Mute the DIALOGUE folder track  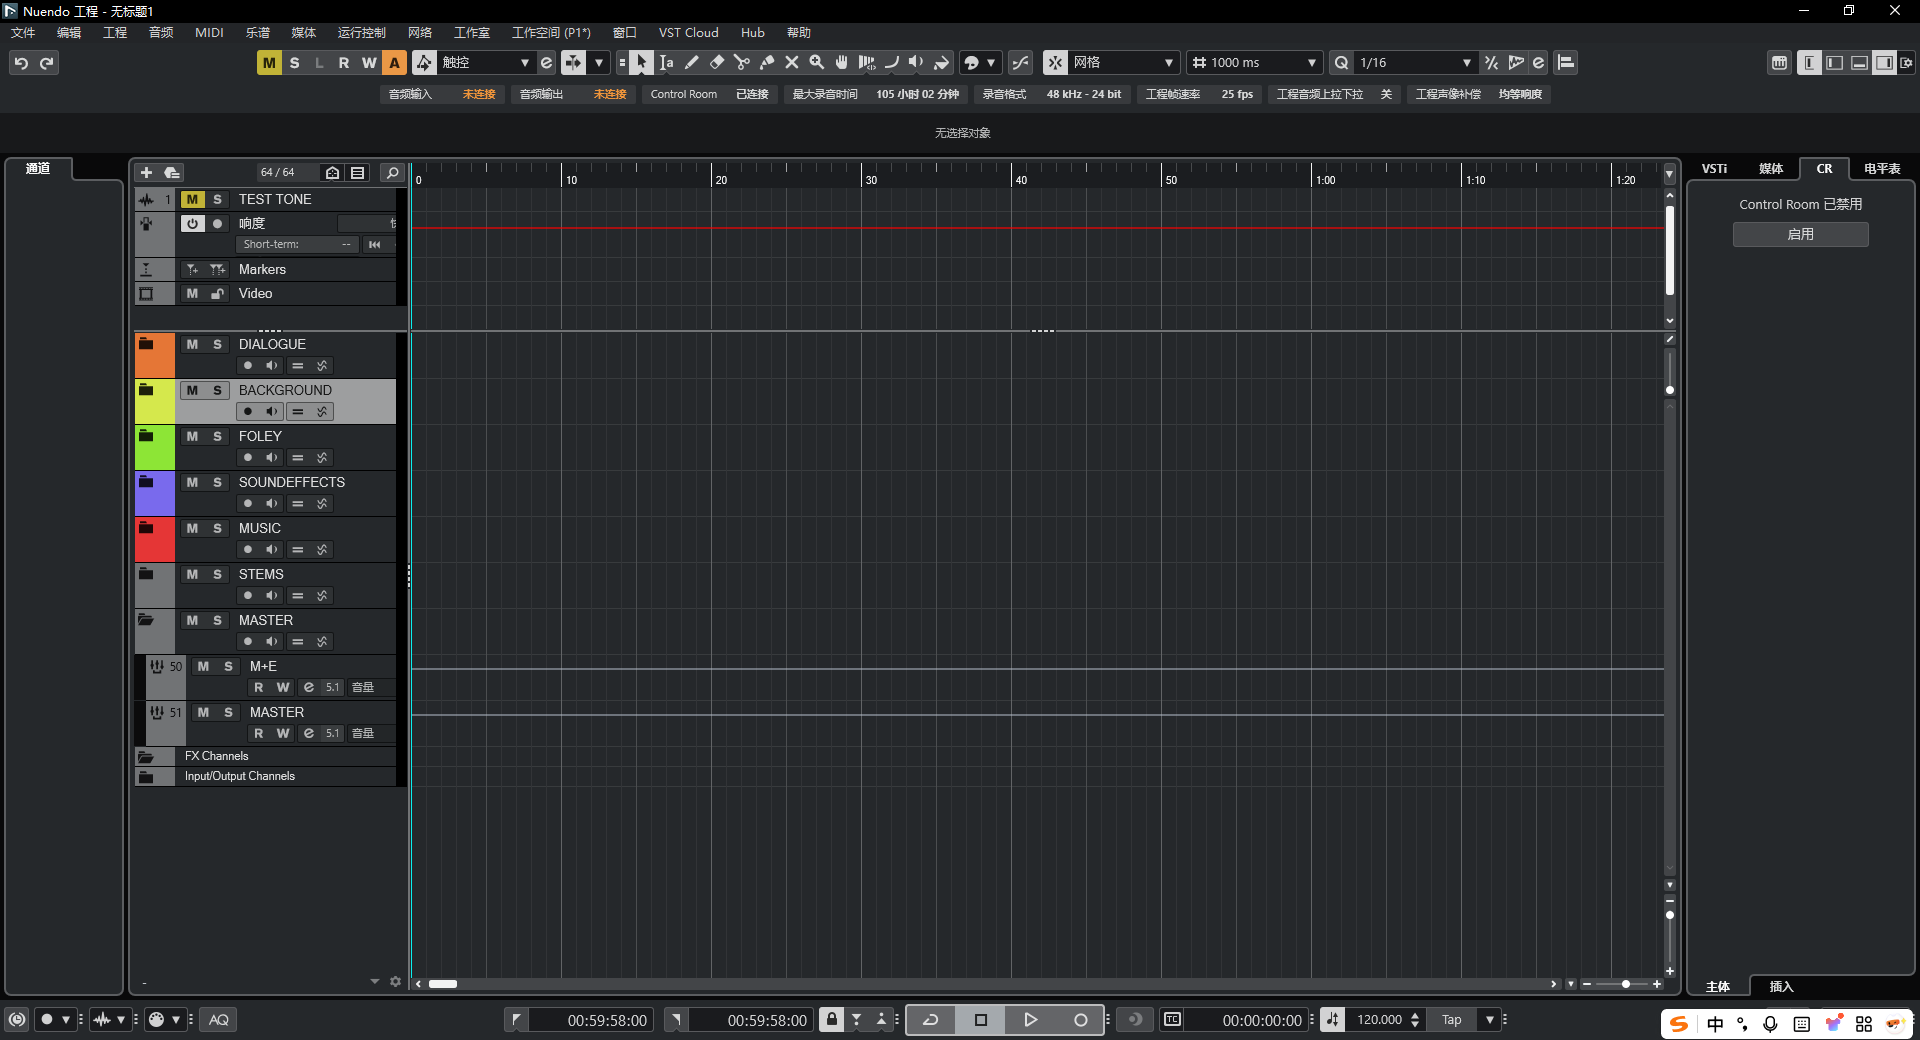point(192,344)
